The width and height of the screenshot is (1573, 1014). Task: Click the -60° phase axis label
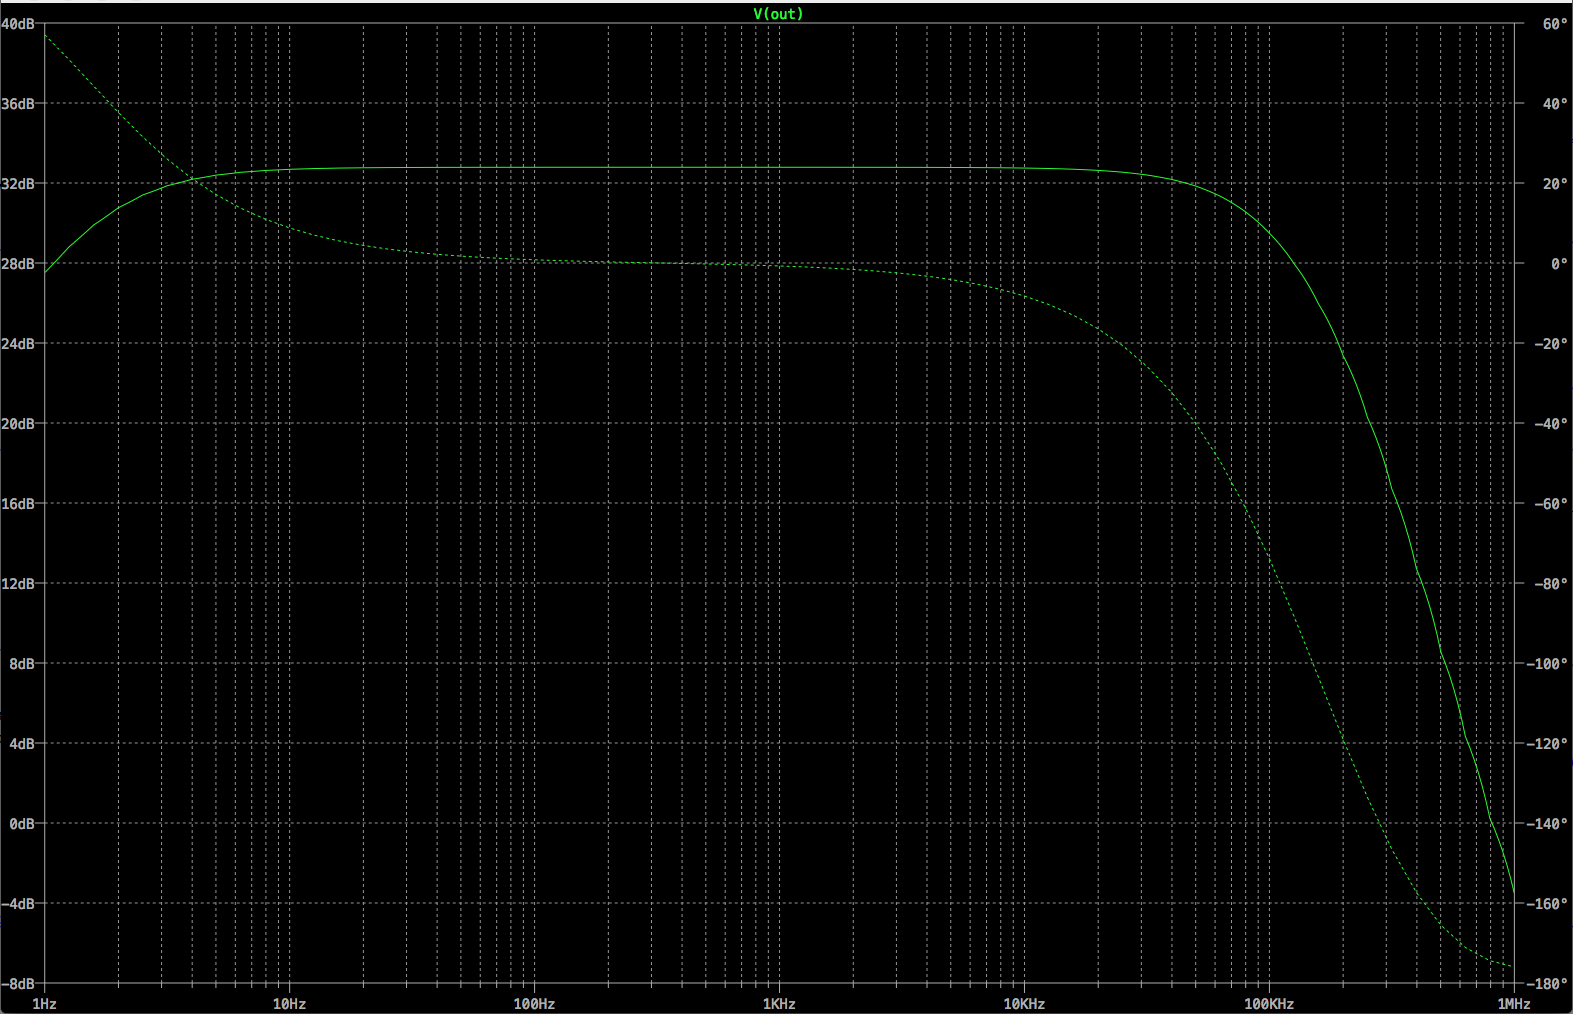coord(1551,504)
